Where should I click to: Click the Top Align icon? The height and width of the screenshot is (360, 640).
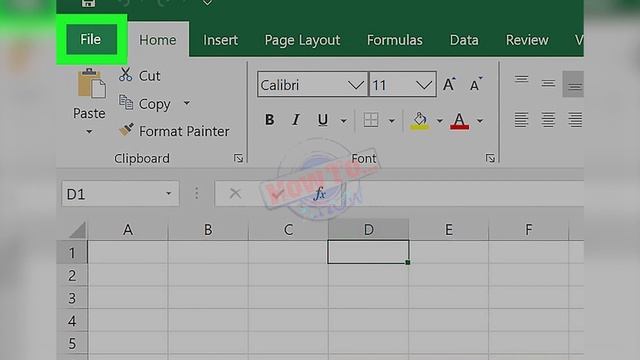[521, 80]
